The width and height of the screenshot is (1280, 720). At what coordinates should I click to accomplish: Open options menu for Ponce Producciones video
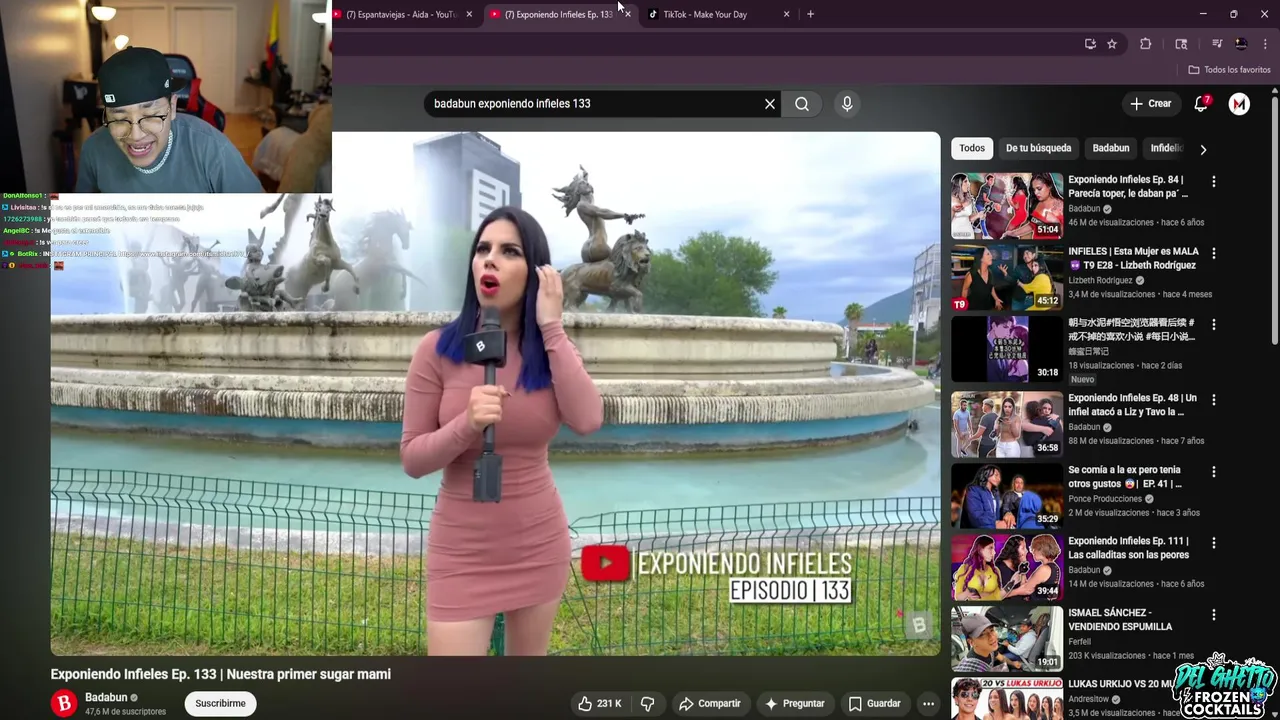click(1214, 472)
